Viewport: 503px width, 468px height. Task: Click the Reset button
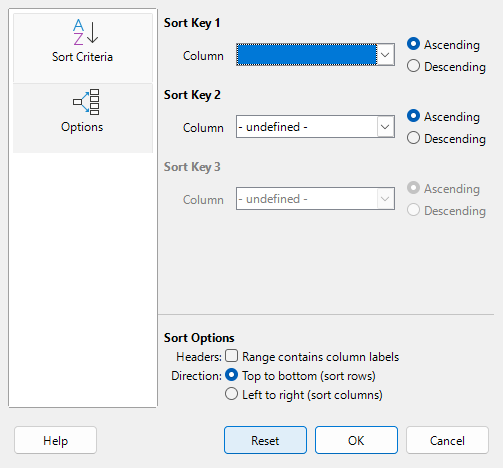pyautogui.click(x=265, y=440)
